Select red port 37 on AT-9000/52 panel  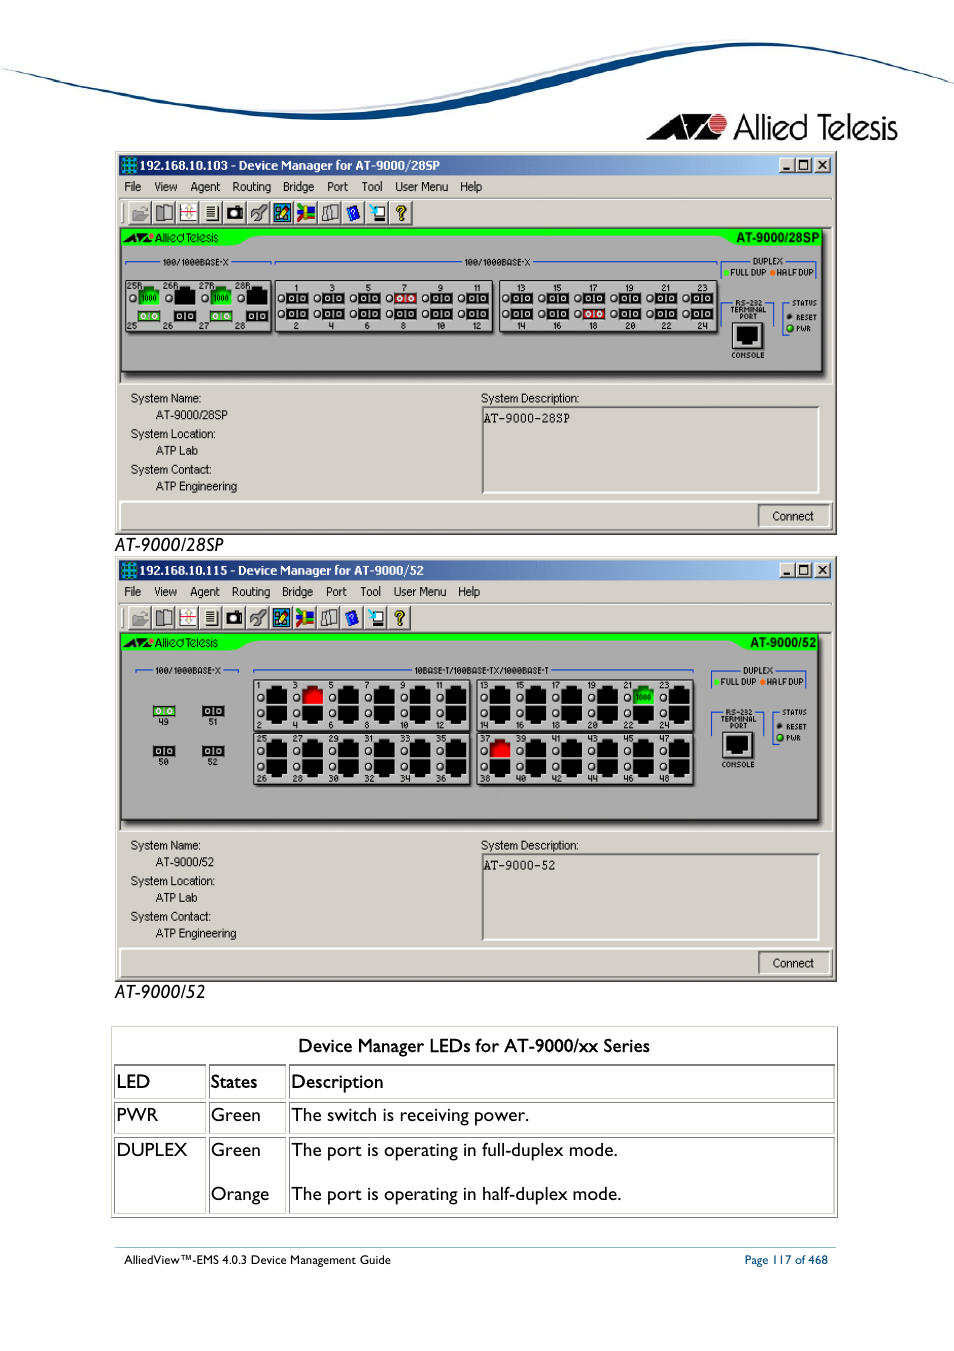(500, 748)
